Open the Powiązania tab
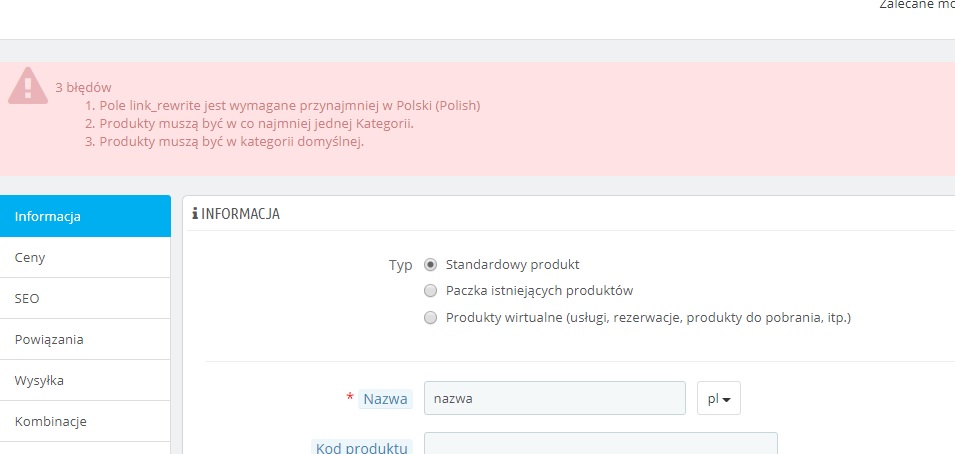955x454 pixels. coord(85,339)
